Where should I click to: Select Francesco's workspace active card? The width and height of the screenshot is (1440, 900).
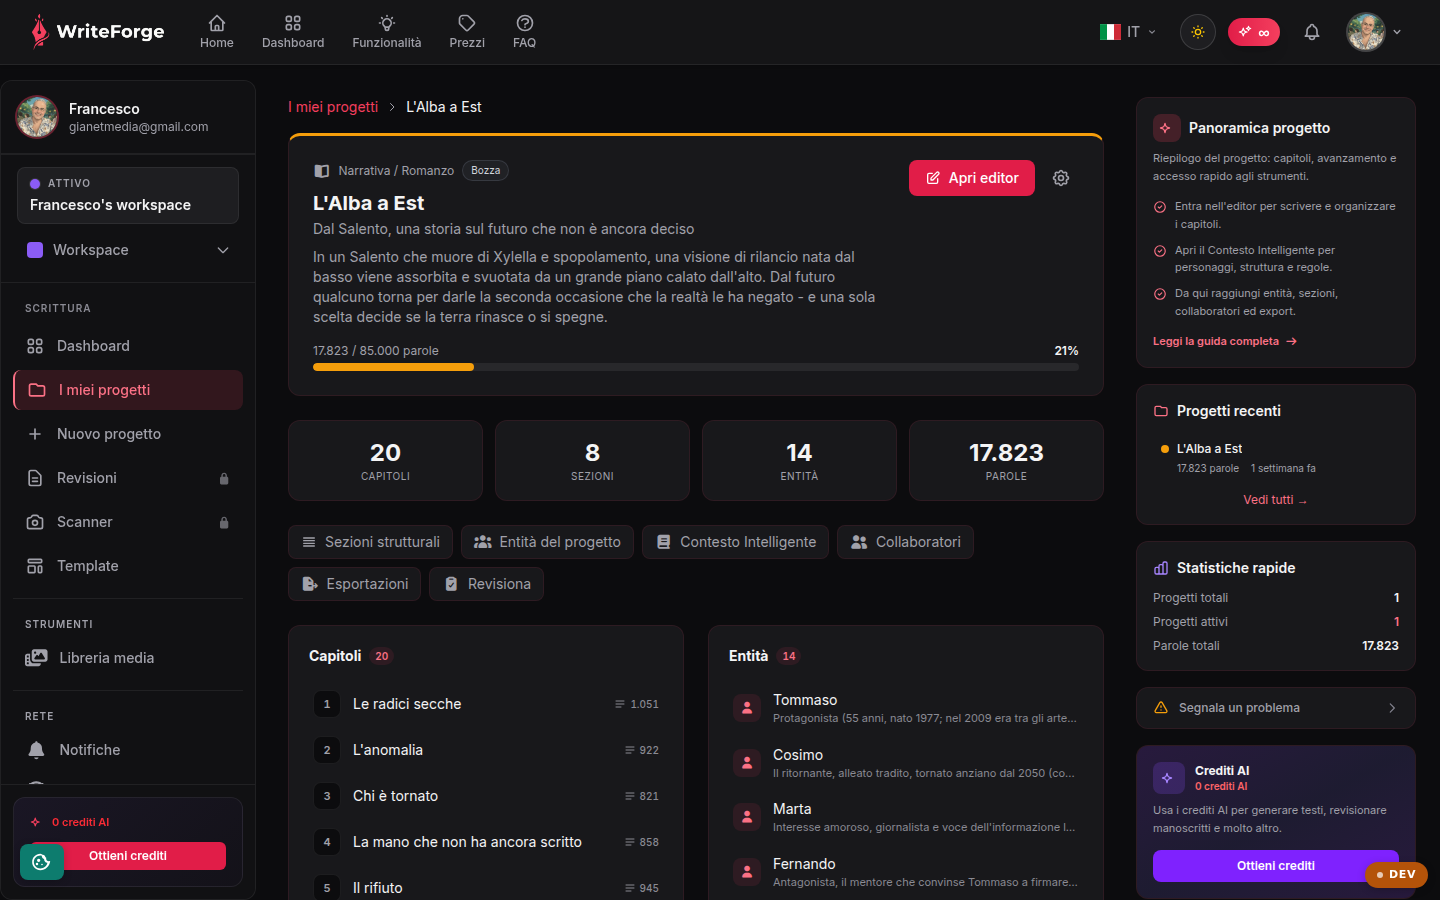tap(128, 195)
